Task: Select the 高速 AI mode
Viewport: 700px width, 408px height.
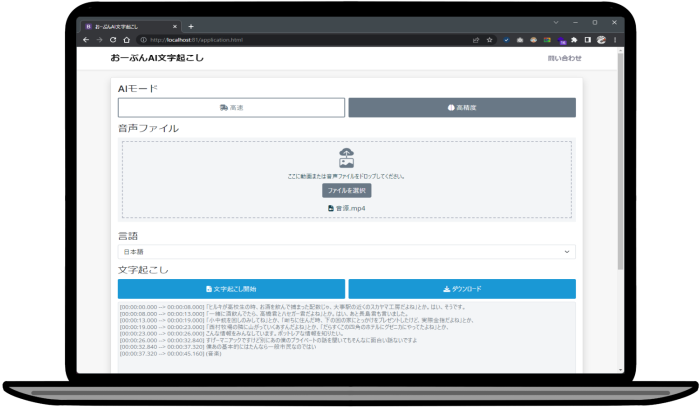Action: click(231, 108)
